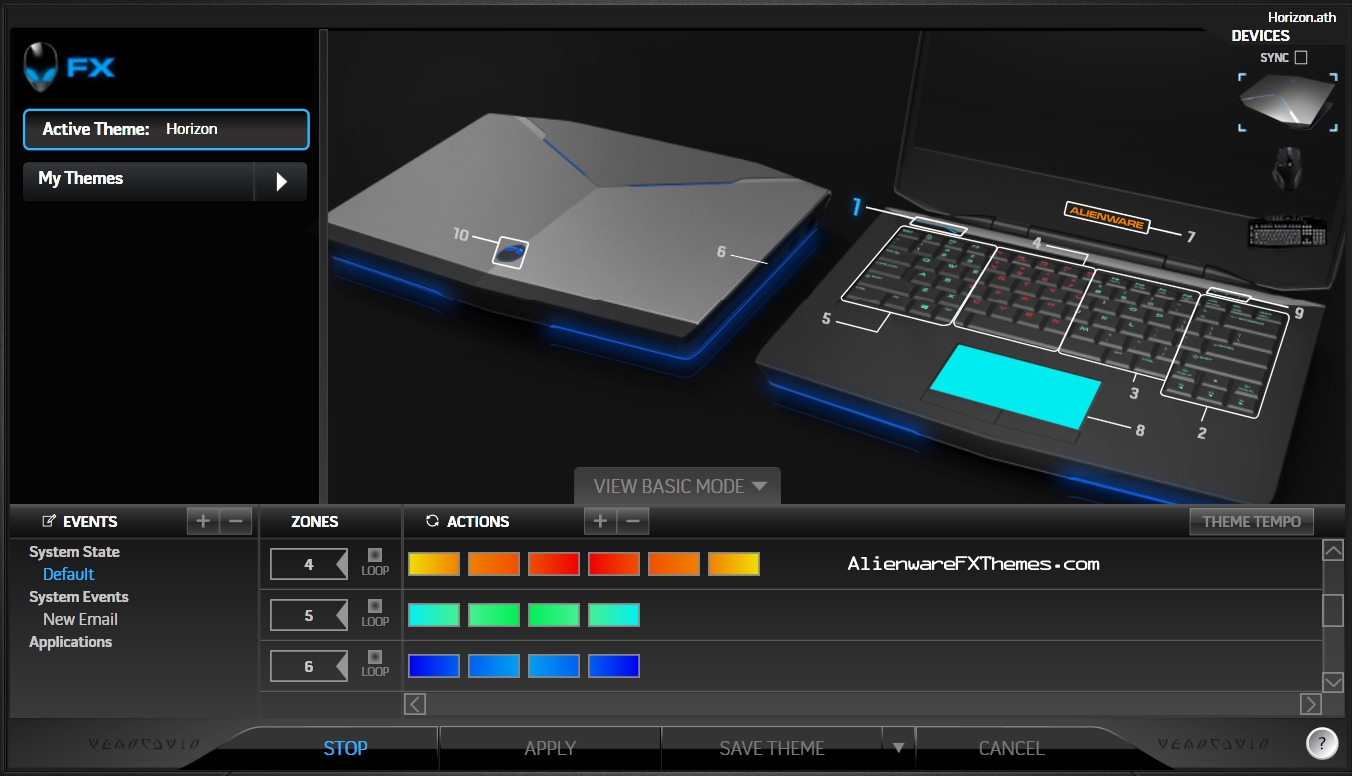Image resolution: width=1352 pixels, height=776 pixels.
Task: Click the SAVE THEME button
Action: point(772,748)
